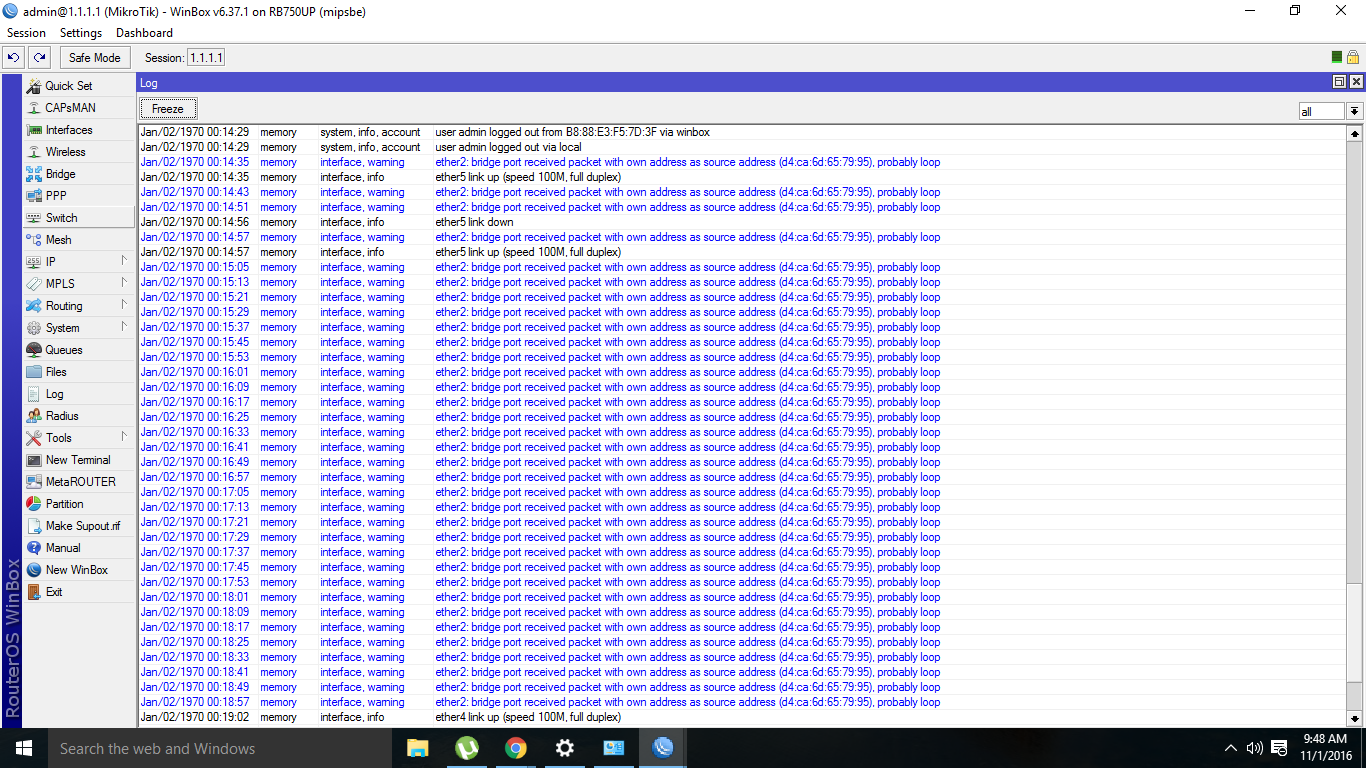Open Settings gear in taskbar
1366x768 pixels.
(564, 748)
